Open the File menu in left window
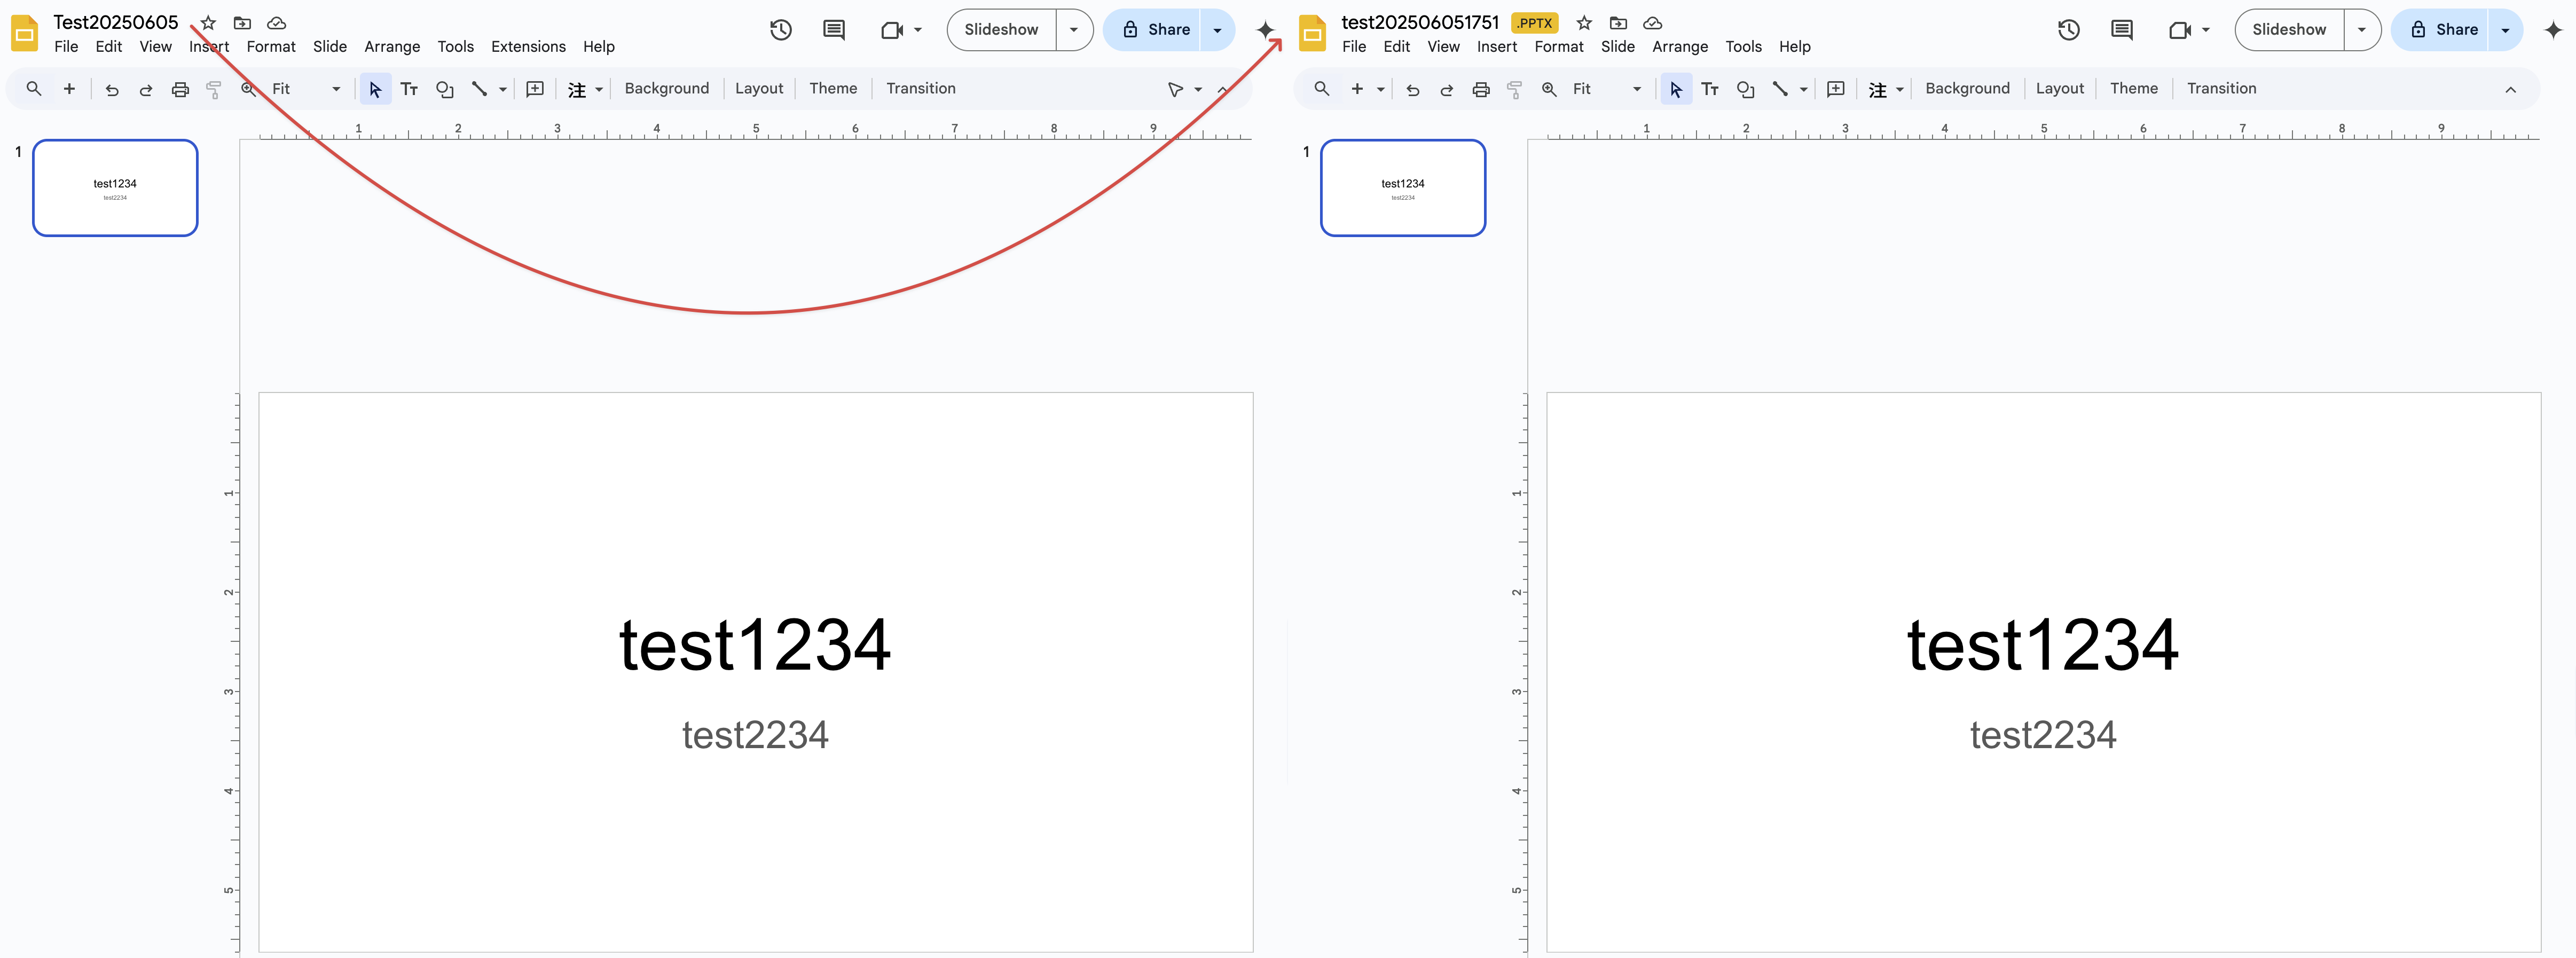Image resolution: width=2576 pixels, height=958 pixels. (x=66, y=47)
